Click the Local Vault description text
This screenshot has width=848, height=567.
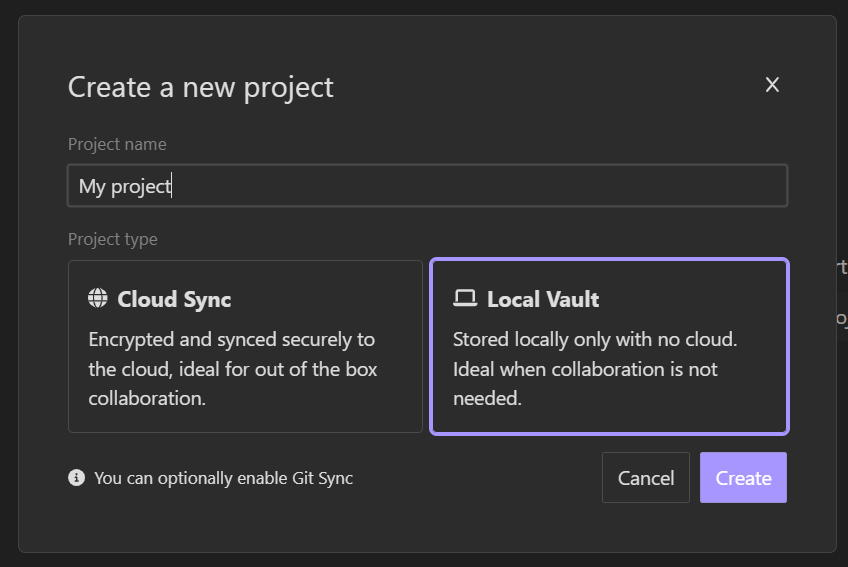(595, 369)
